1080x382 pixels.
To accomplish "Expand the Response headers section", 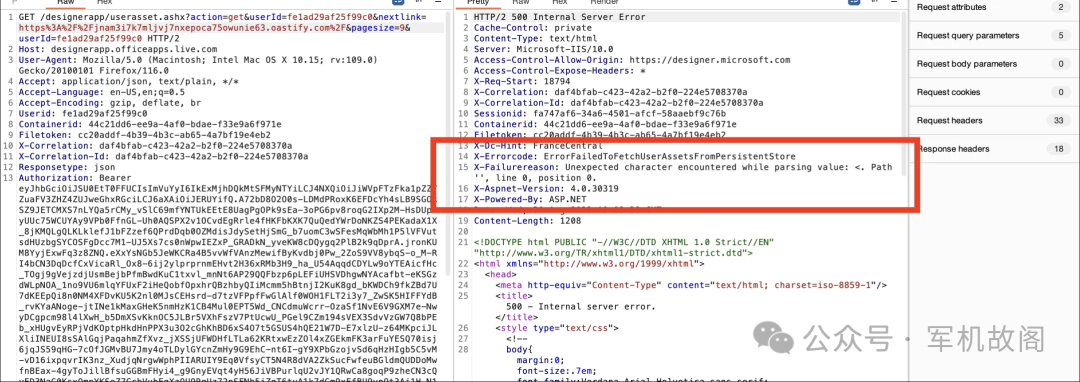I will (994, 149).
